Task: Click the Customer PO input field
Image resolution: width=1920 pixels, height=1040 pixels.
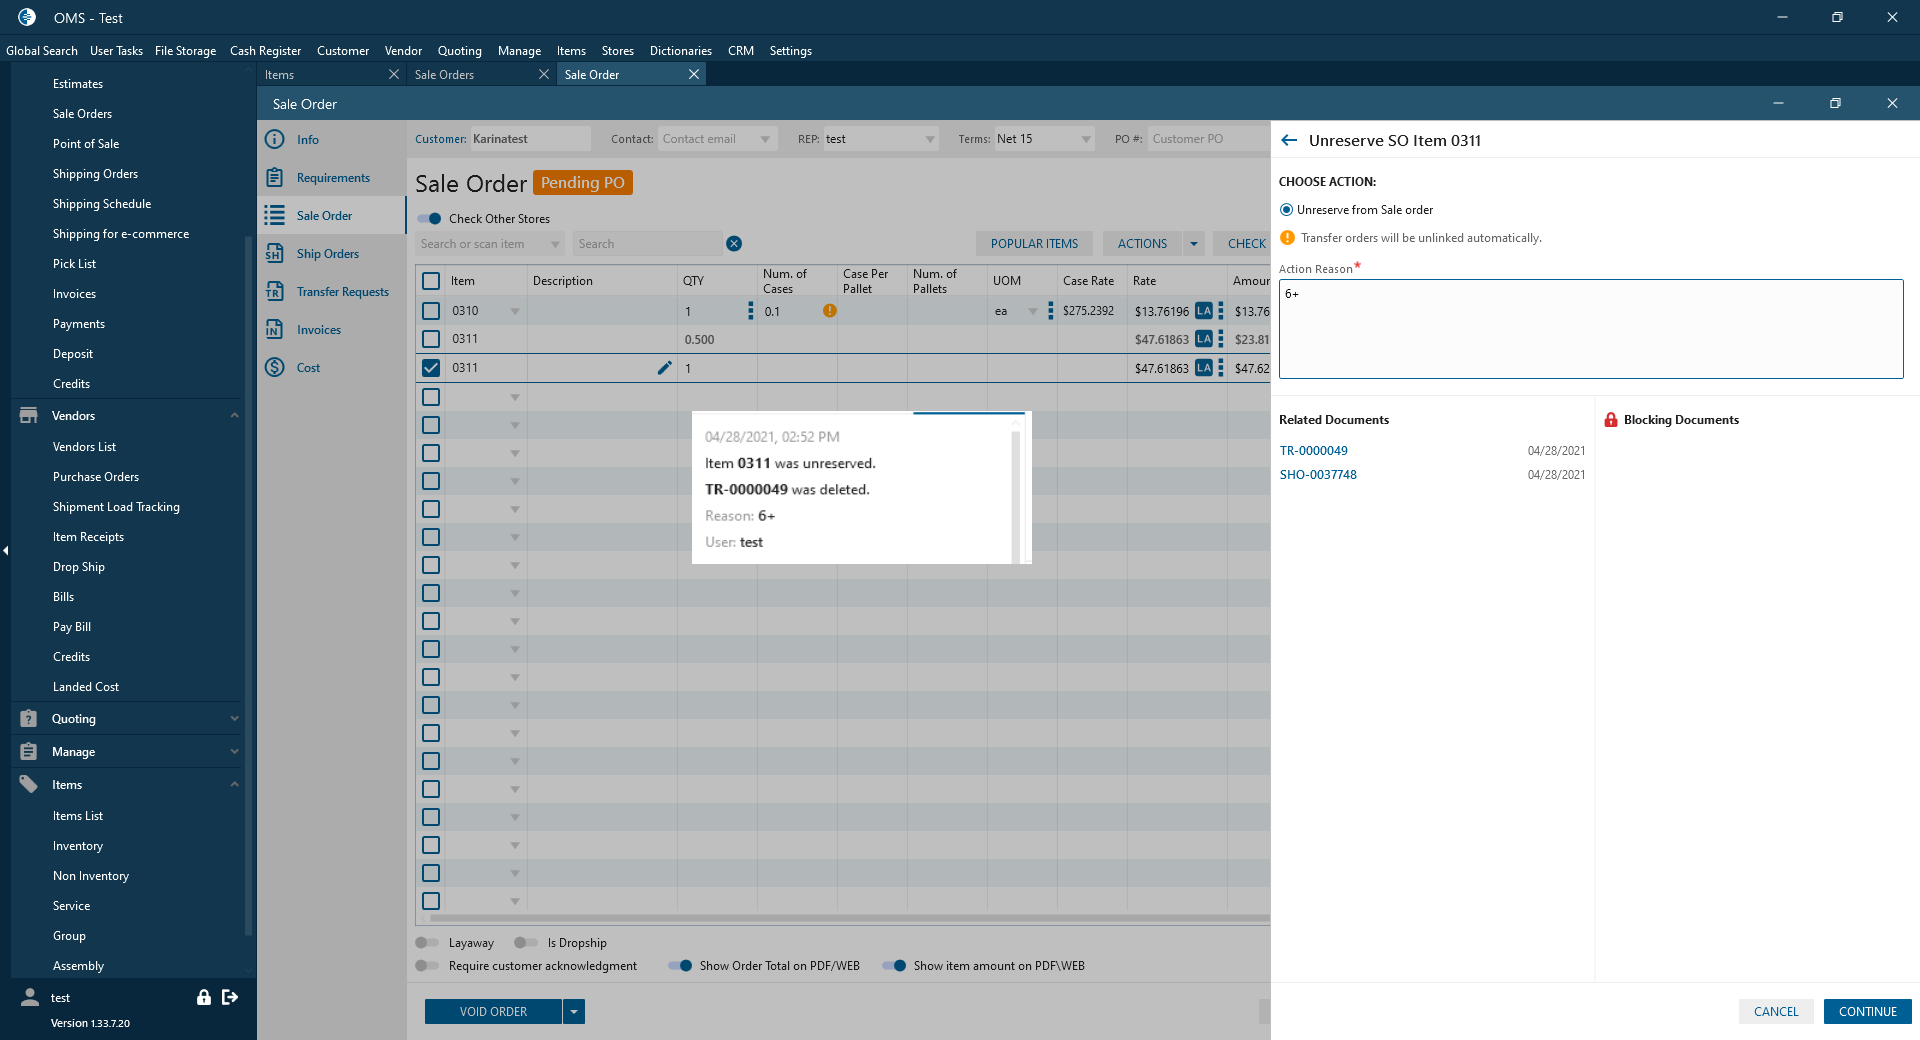Action: 1208,140
